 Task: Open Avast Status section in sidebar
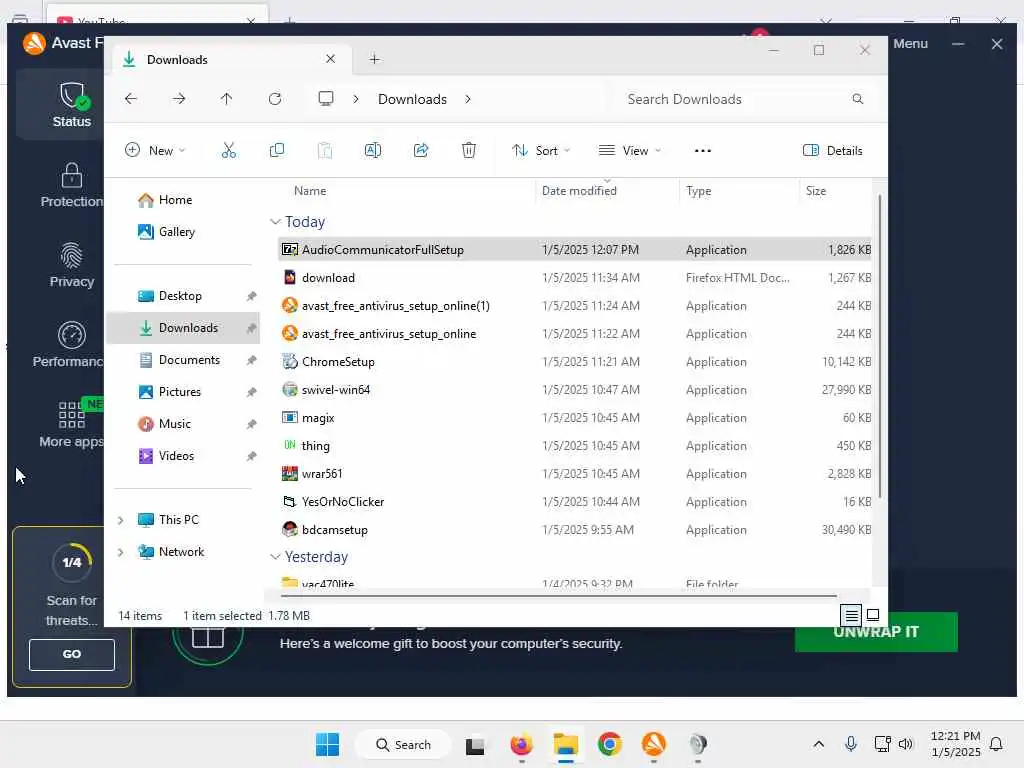(72, 105)
